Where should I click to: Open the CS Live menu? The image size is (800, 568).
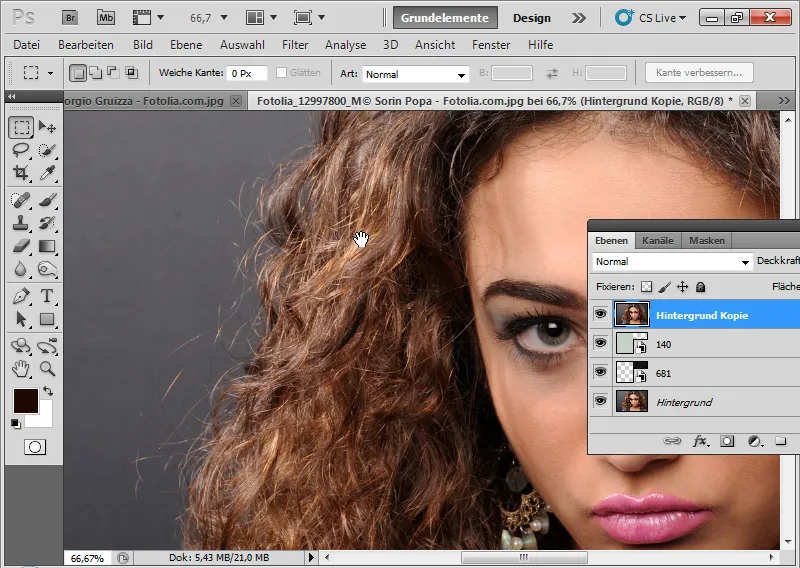[651, 18]
